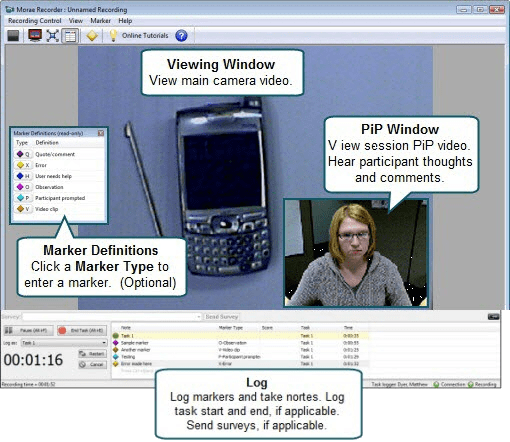Screen dimensions: 510x442
Task: Open the Recording Control menu
Action: tap(35, 21)
